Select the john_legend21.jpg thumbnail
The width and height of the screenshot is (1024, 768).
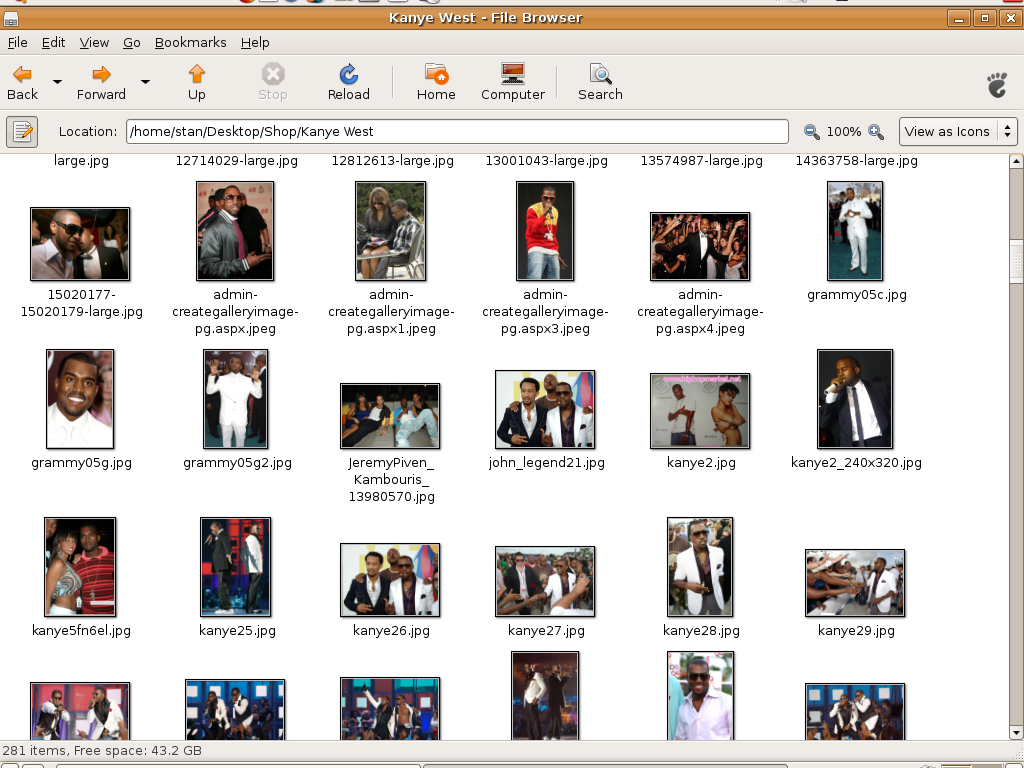pos(545,409)
